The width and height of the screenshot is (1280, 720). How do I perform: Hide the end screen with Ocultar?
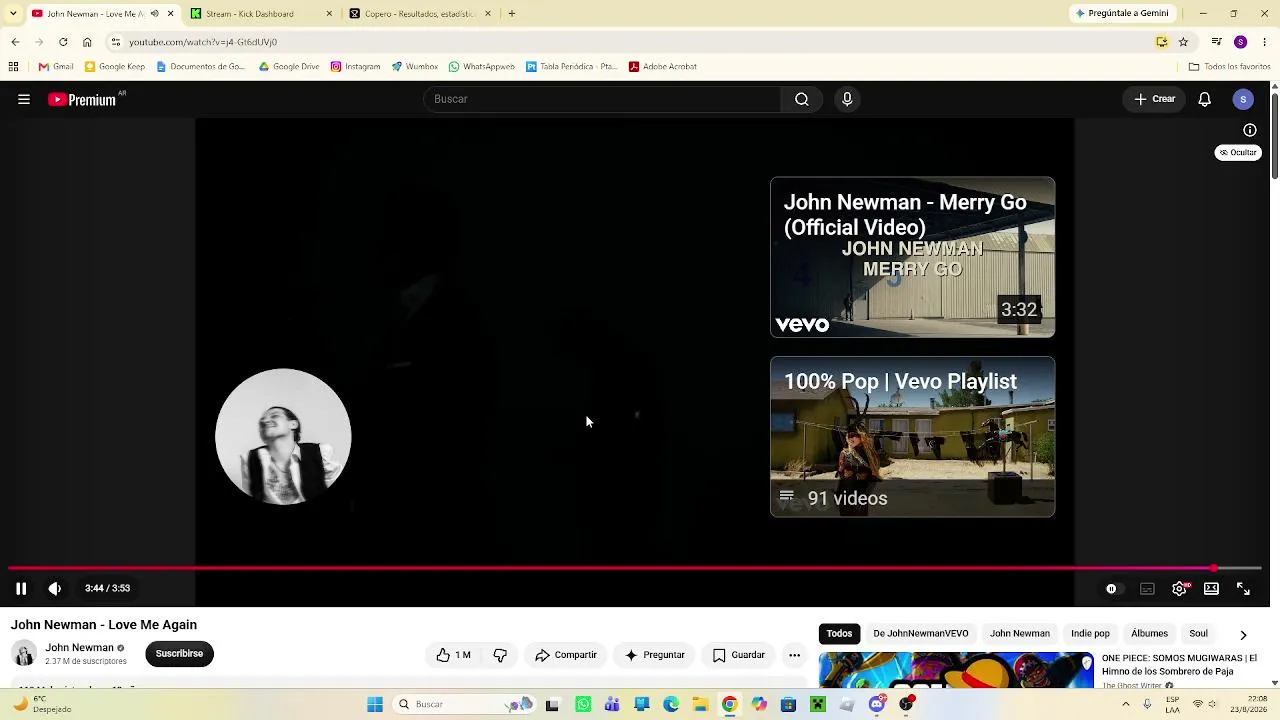tap(1238, 153)
